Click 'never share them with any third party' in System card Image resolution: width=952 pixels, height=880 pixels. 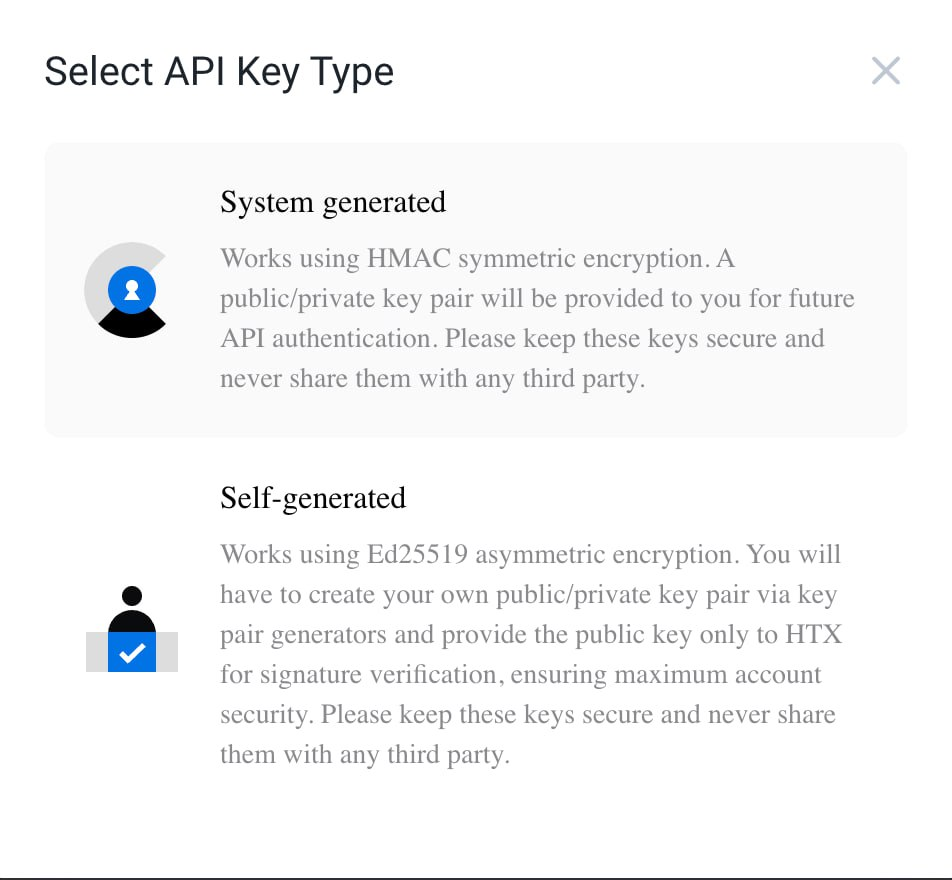tap(432, 379)
